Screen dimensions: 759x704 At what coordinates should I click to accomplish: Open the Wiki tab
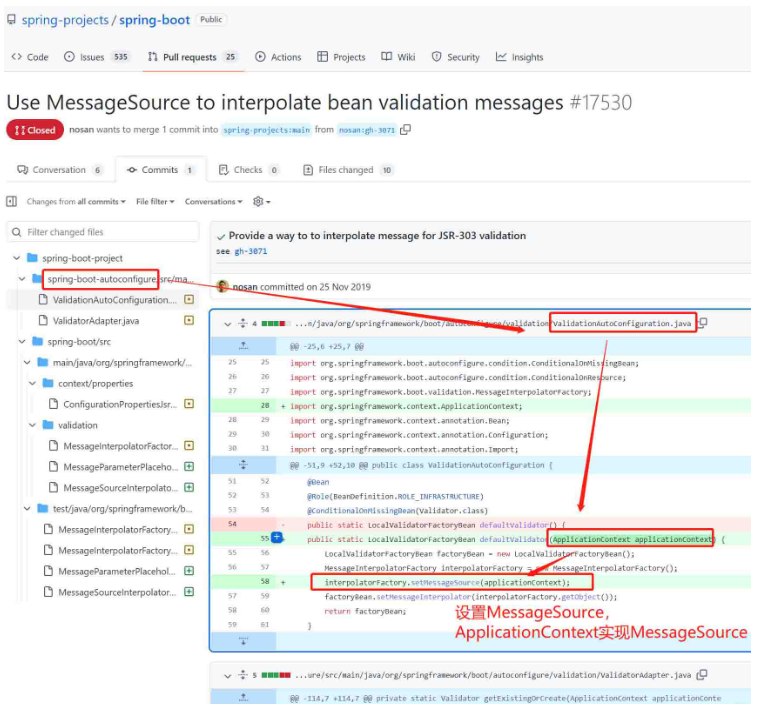tap(398, 57)
